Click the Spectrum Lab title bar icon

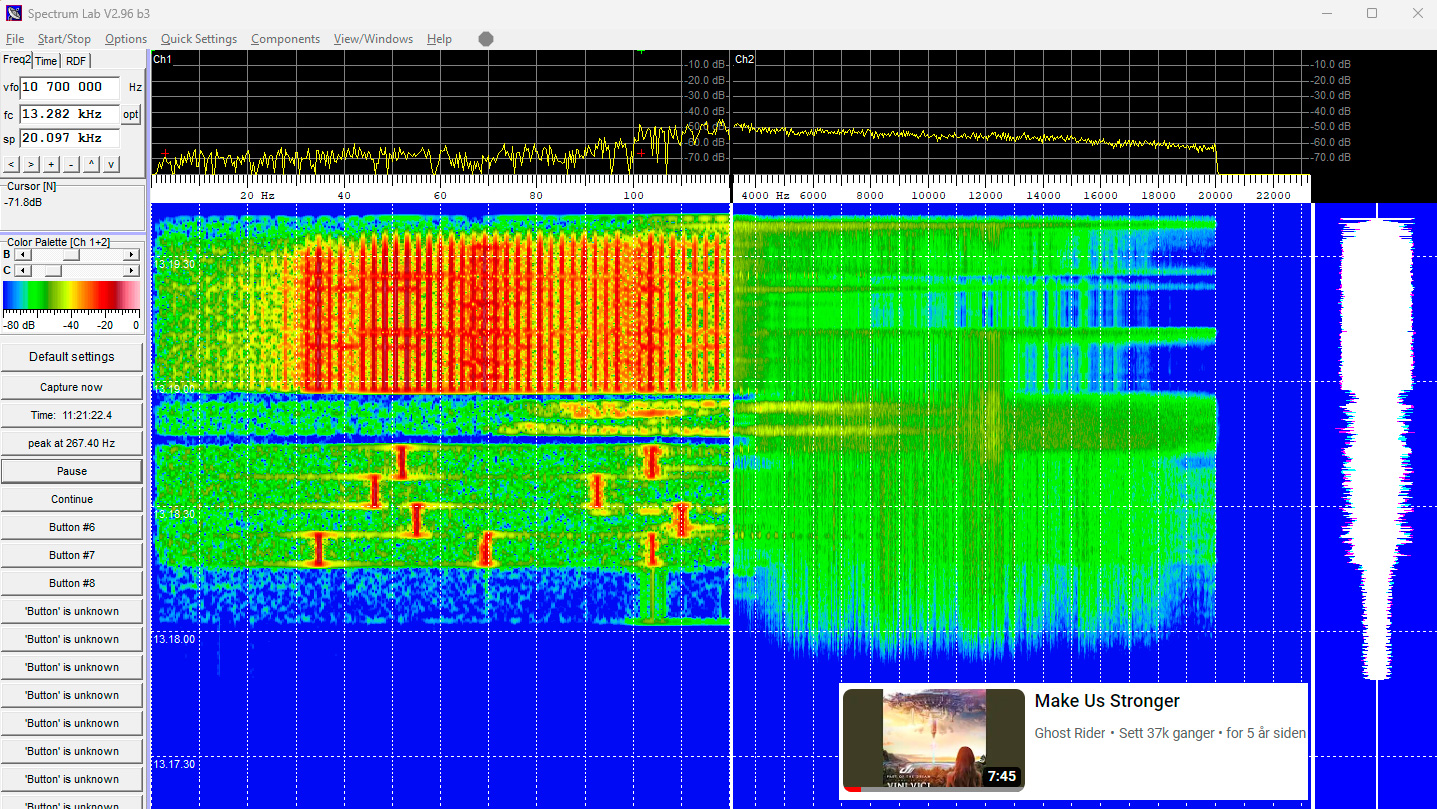[14, 13]
